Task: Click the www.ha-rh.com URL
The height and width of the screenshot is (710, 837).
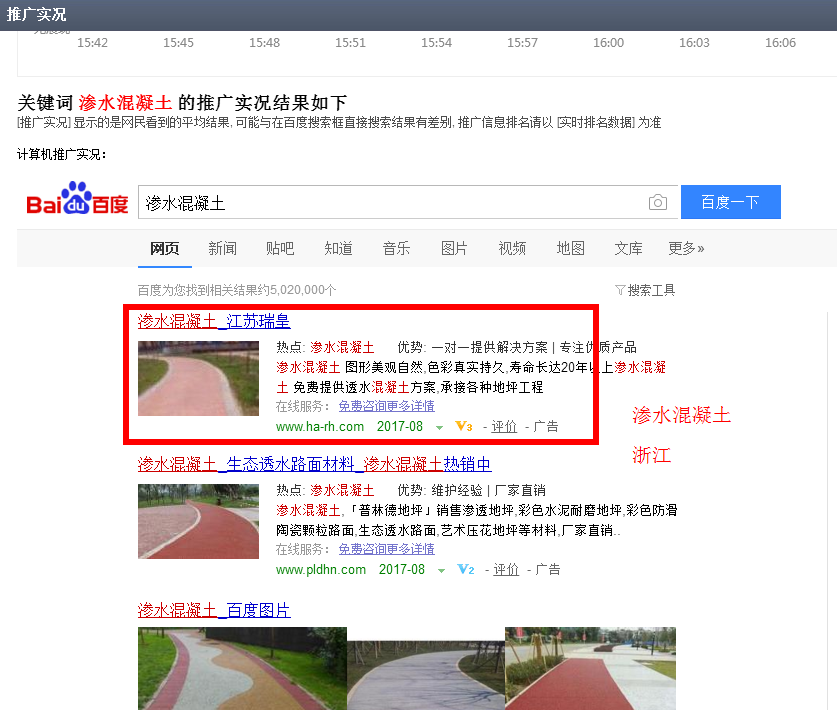Action: pos(320,427)
